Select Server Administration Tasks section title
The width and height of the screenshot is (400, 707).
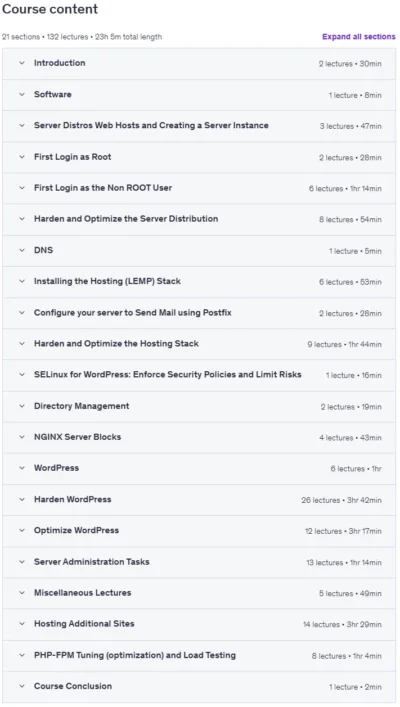click(x=92, y=562)
